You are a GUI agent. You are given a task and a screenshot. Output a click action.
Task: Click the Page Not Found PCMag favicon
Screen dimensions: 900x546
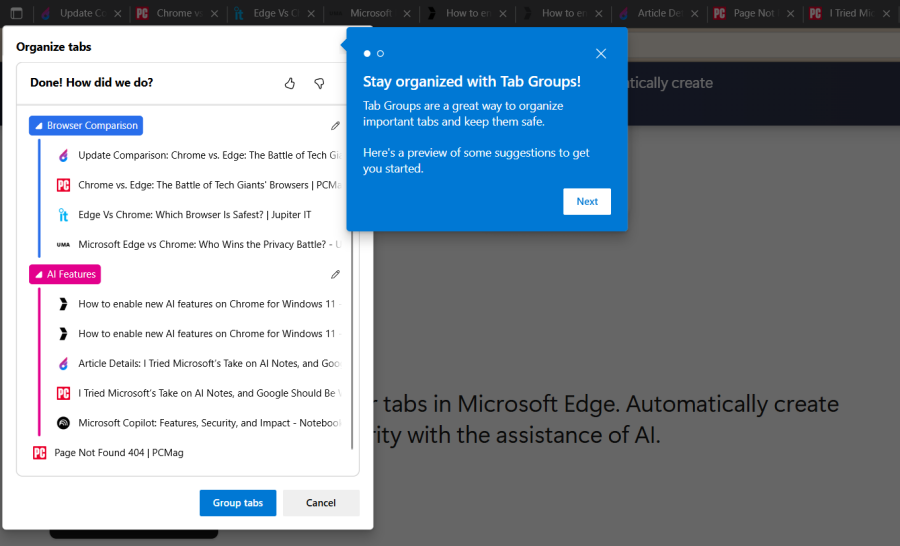point(40,453)
